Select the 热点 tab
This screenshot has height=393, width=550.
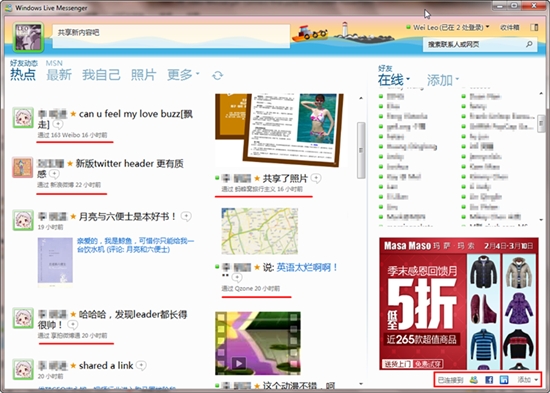23,74
